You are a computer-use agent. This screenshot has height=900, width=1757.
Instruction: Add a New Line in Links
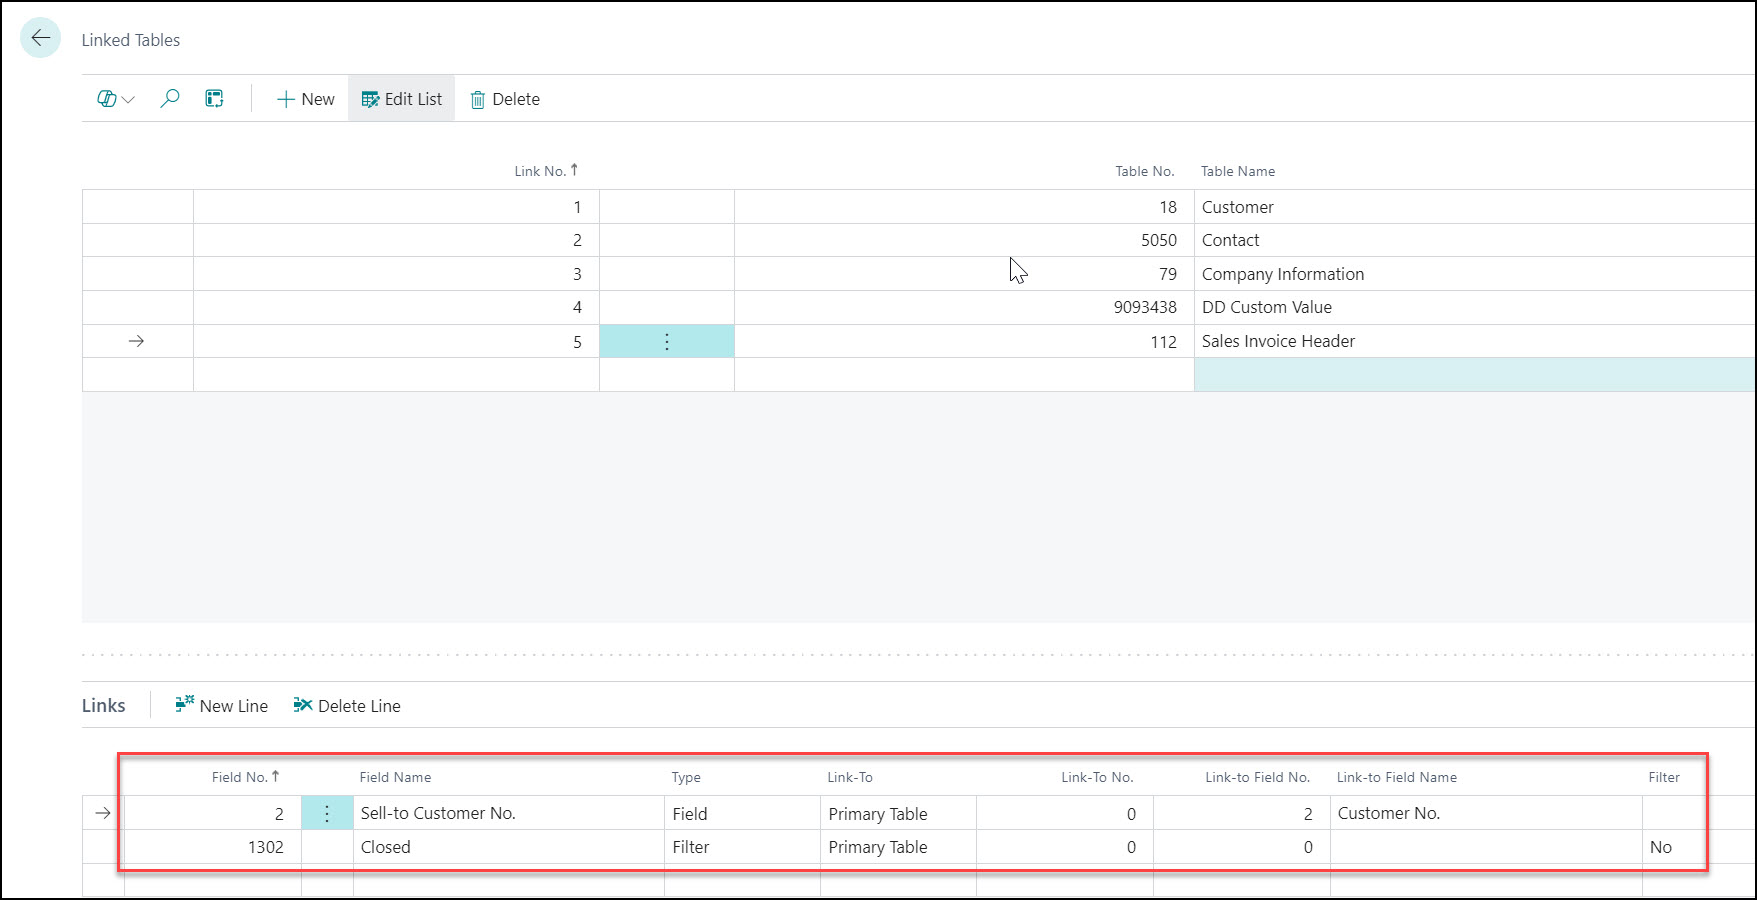click(x=221, y=706)
